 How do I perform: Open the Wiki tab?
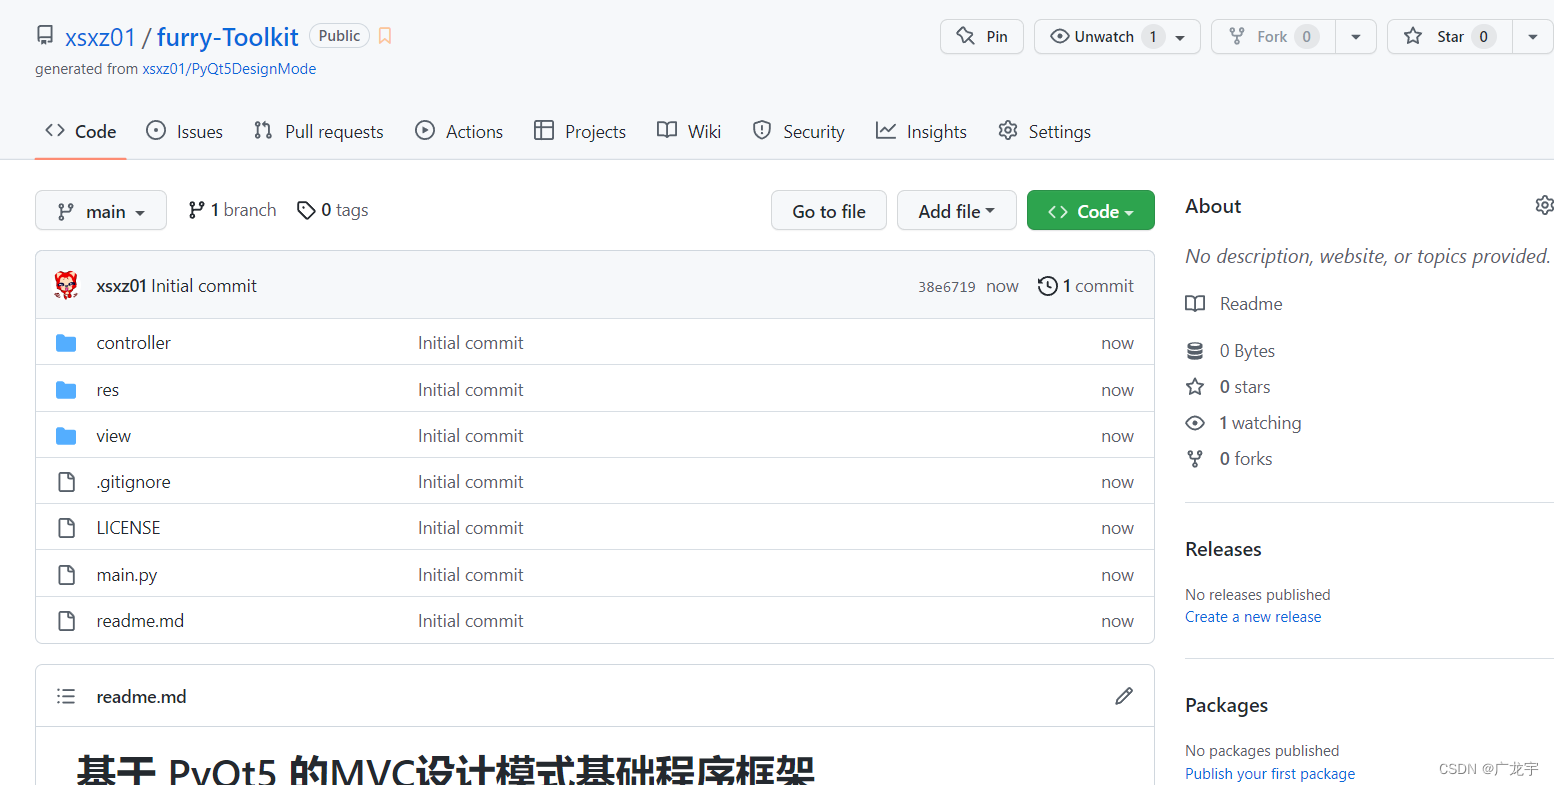[689, 131]
